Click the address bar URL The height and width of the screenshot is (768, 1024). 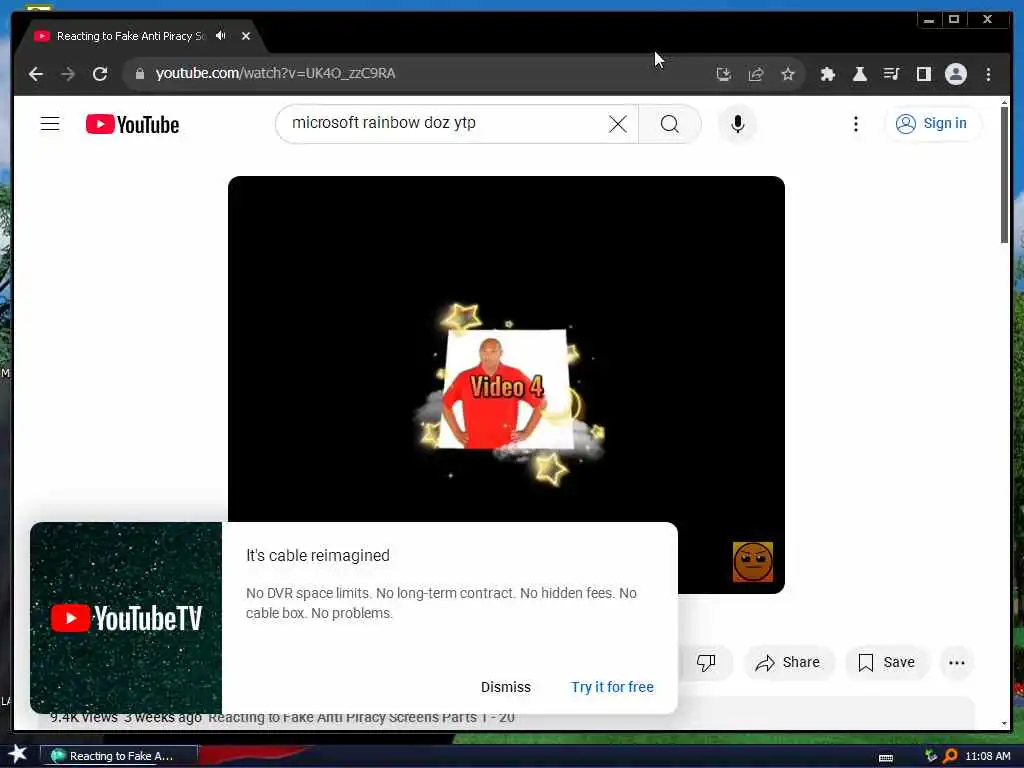275,73
